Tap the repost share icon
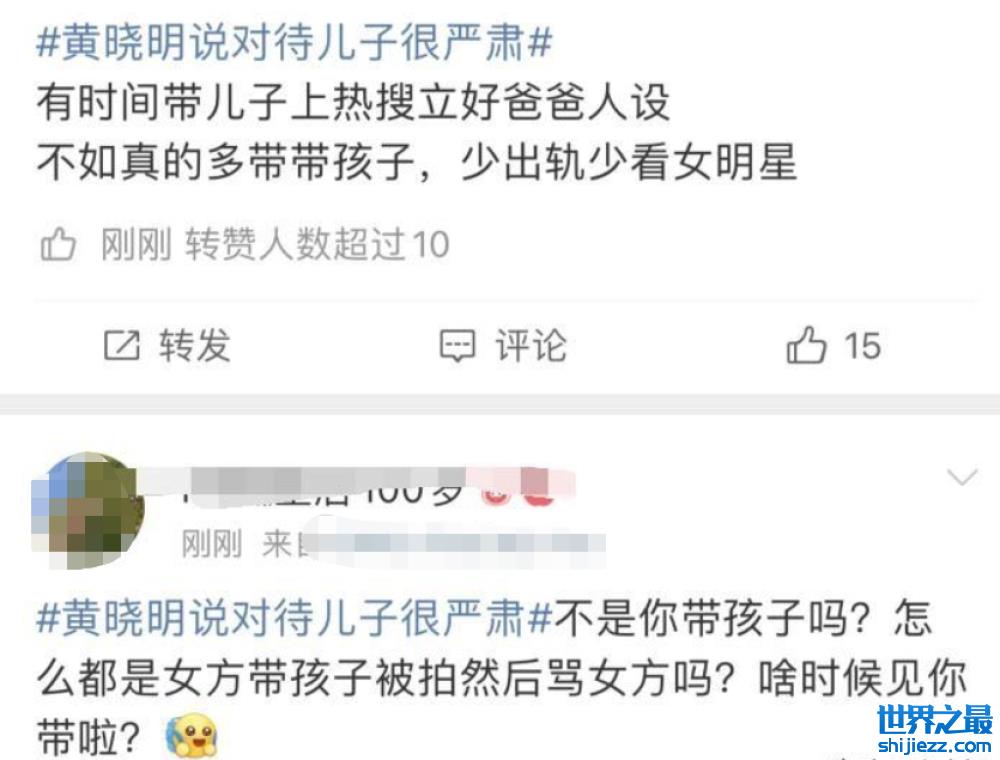This screenshot has width=1000, height=760. [x=121, y=345]
